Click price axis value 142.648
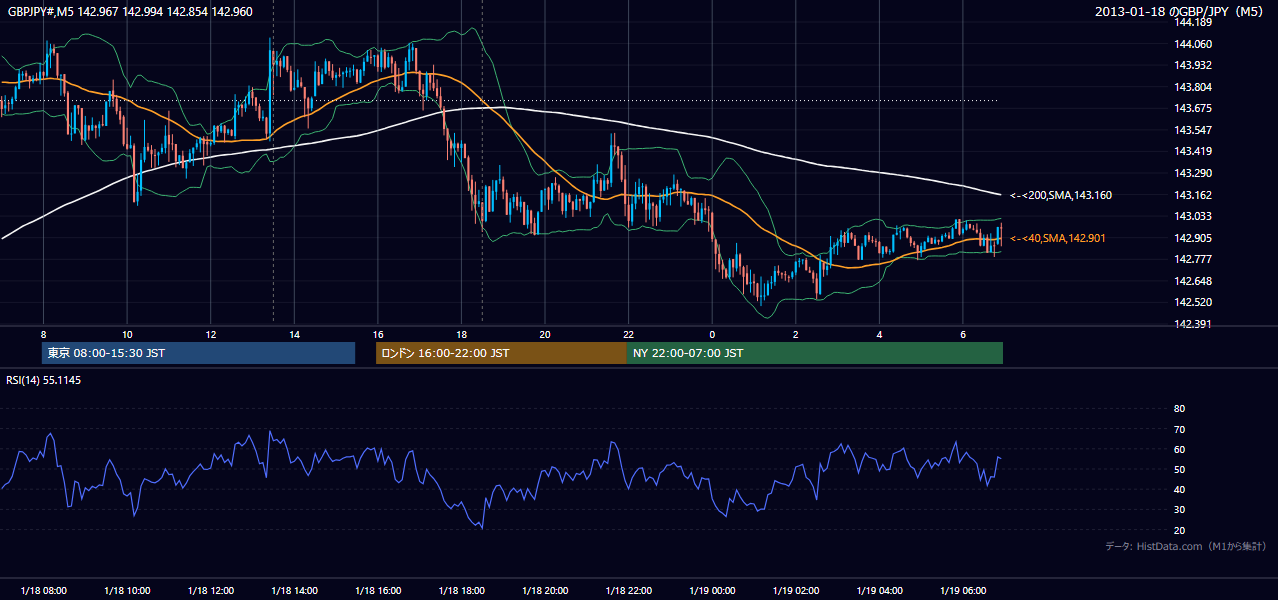This screenshot has width=1278, height=600. (x=1194, y=281)
